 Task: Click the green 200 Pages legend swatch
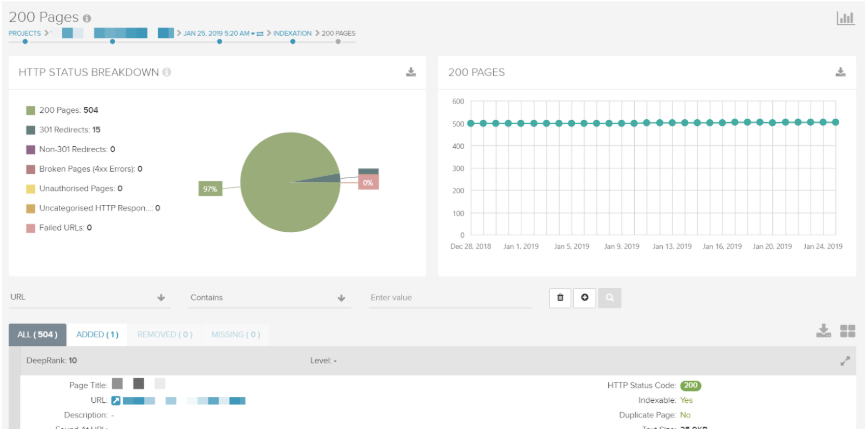pyautogui.click(x=31, y=110)
